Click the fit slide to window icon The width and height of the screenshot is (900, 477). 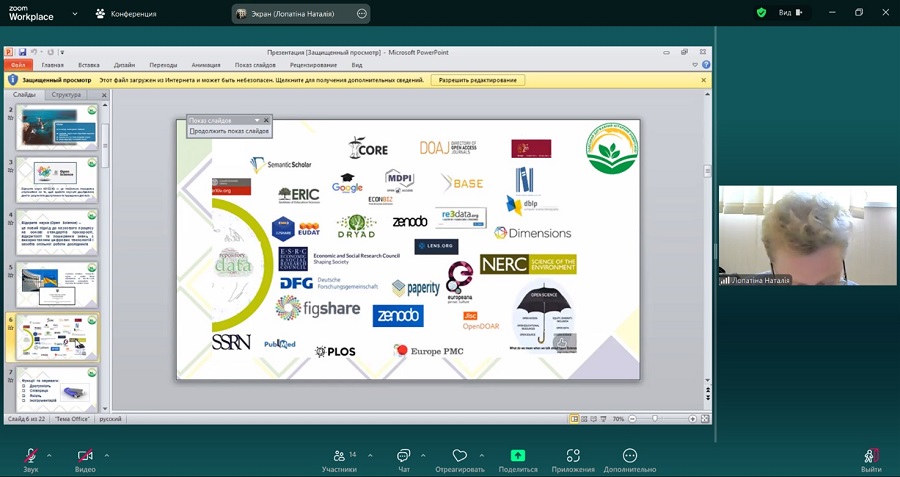coord(705,419)
